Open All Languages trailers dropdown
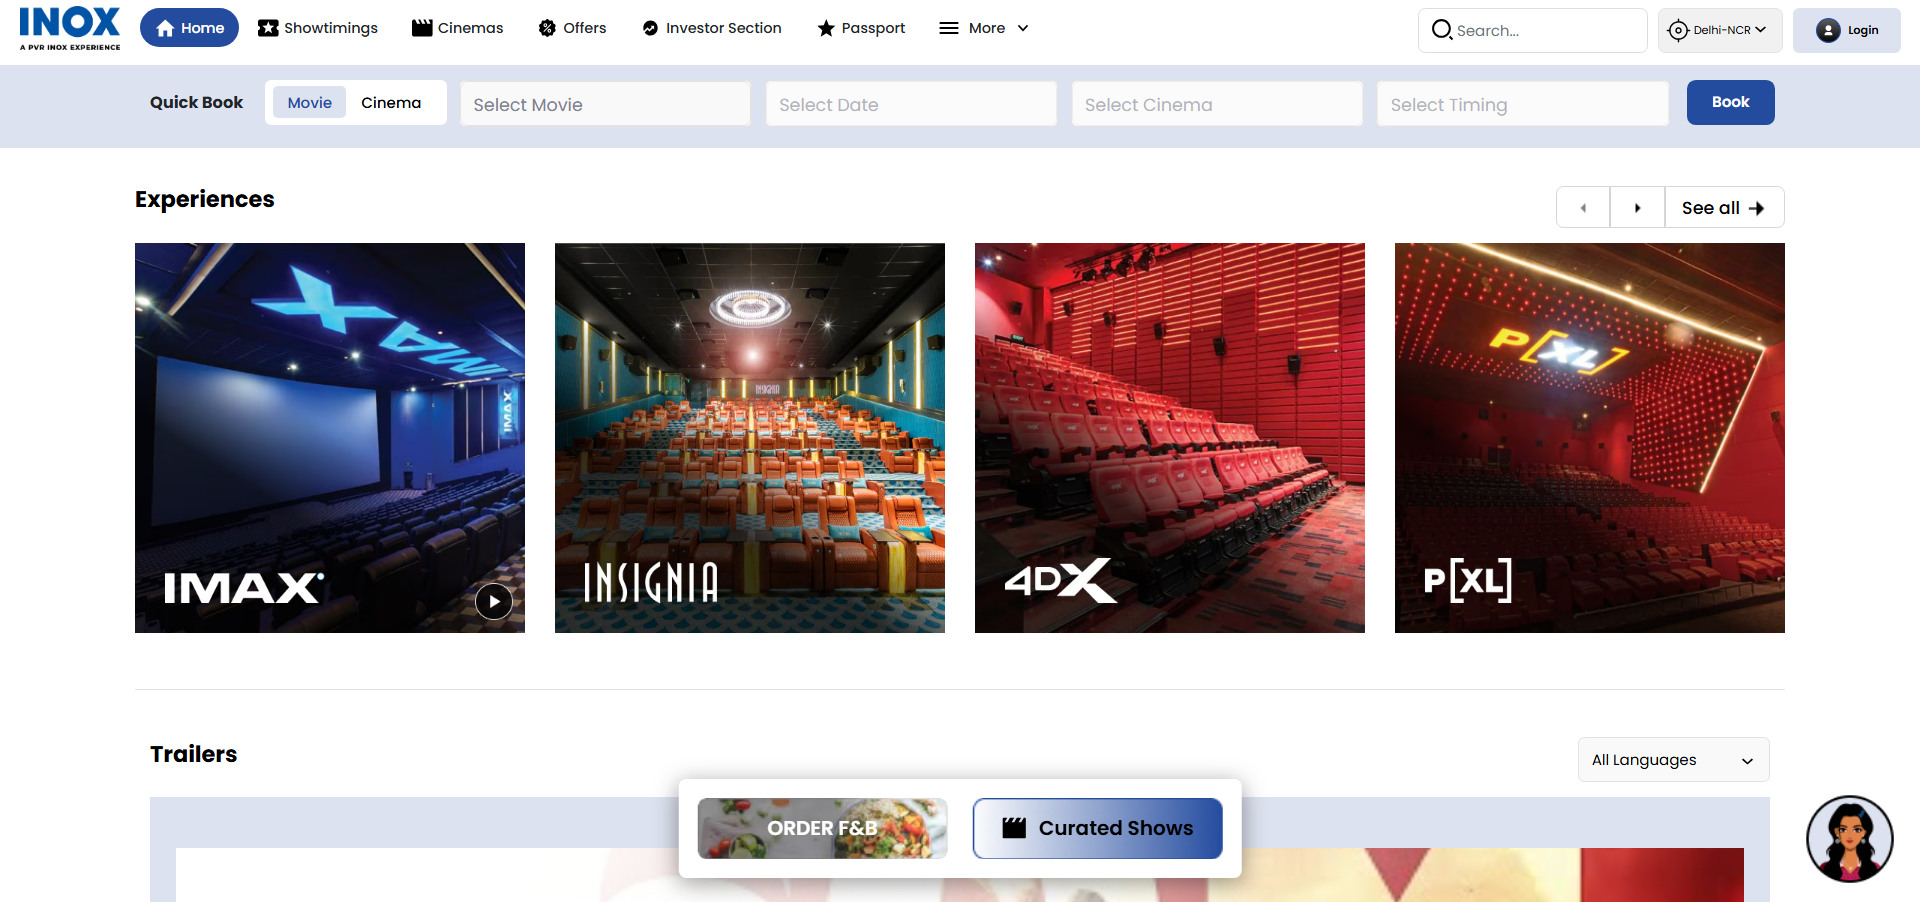This screenshot has height=902, width=1920. click(x=1673, y=760)
